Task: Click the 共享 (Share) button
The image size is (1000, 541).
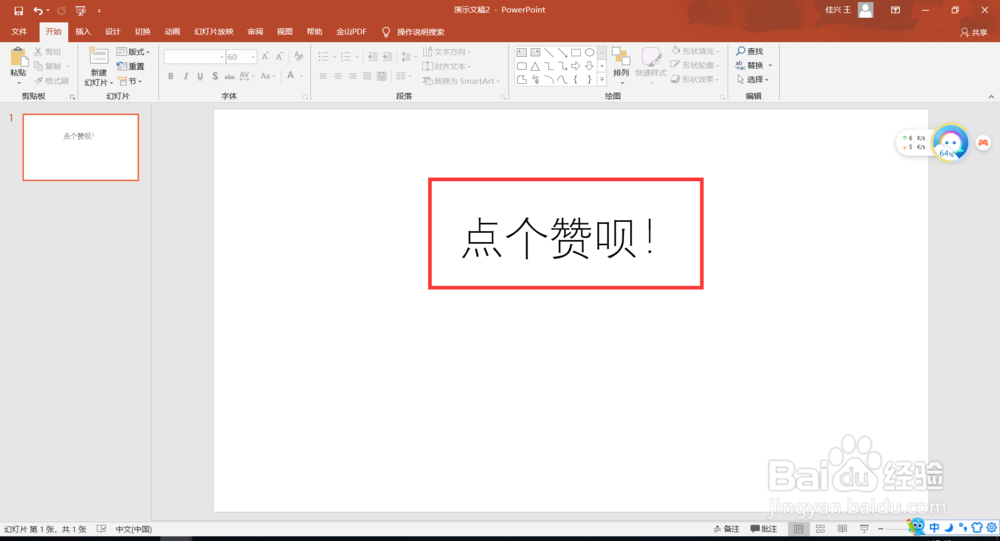Action: tap(974, 33)
